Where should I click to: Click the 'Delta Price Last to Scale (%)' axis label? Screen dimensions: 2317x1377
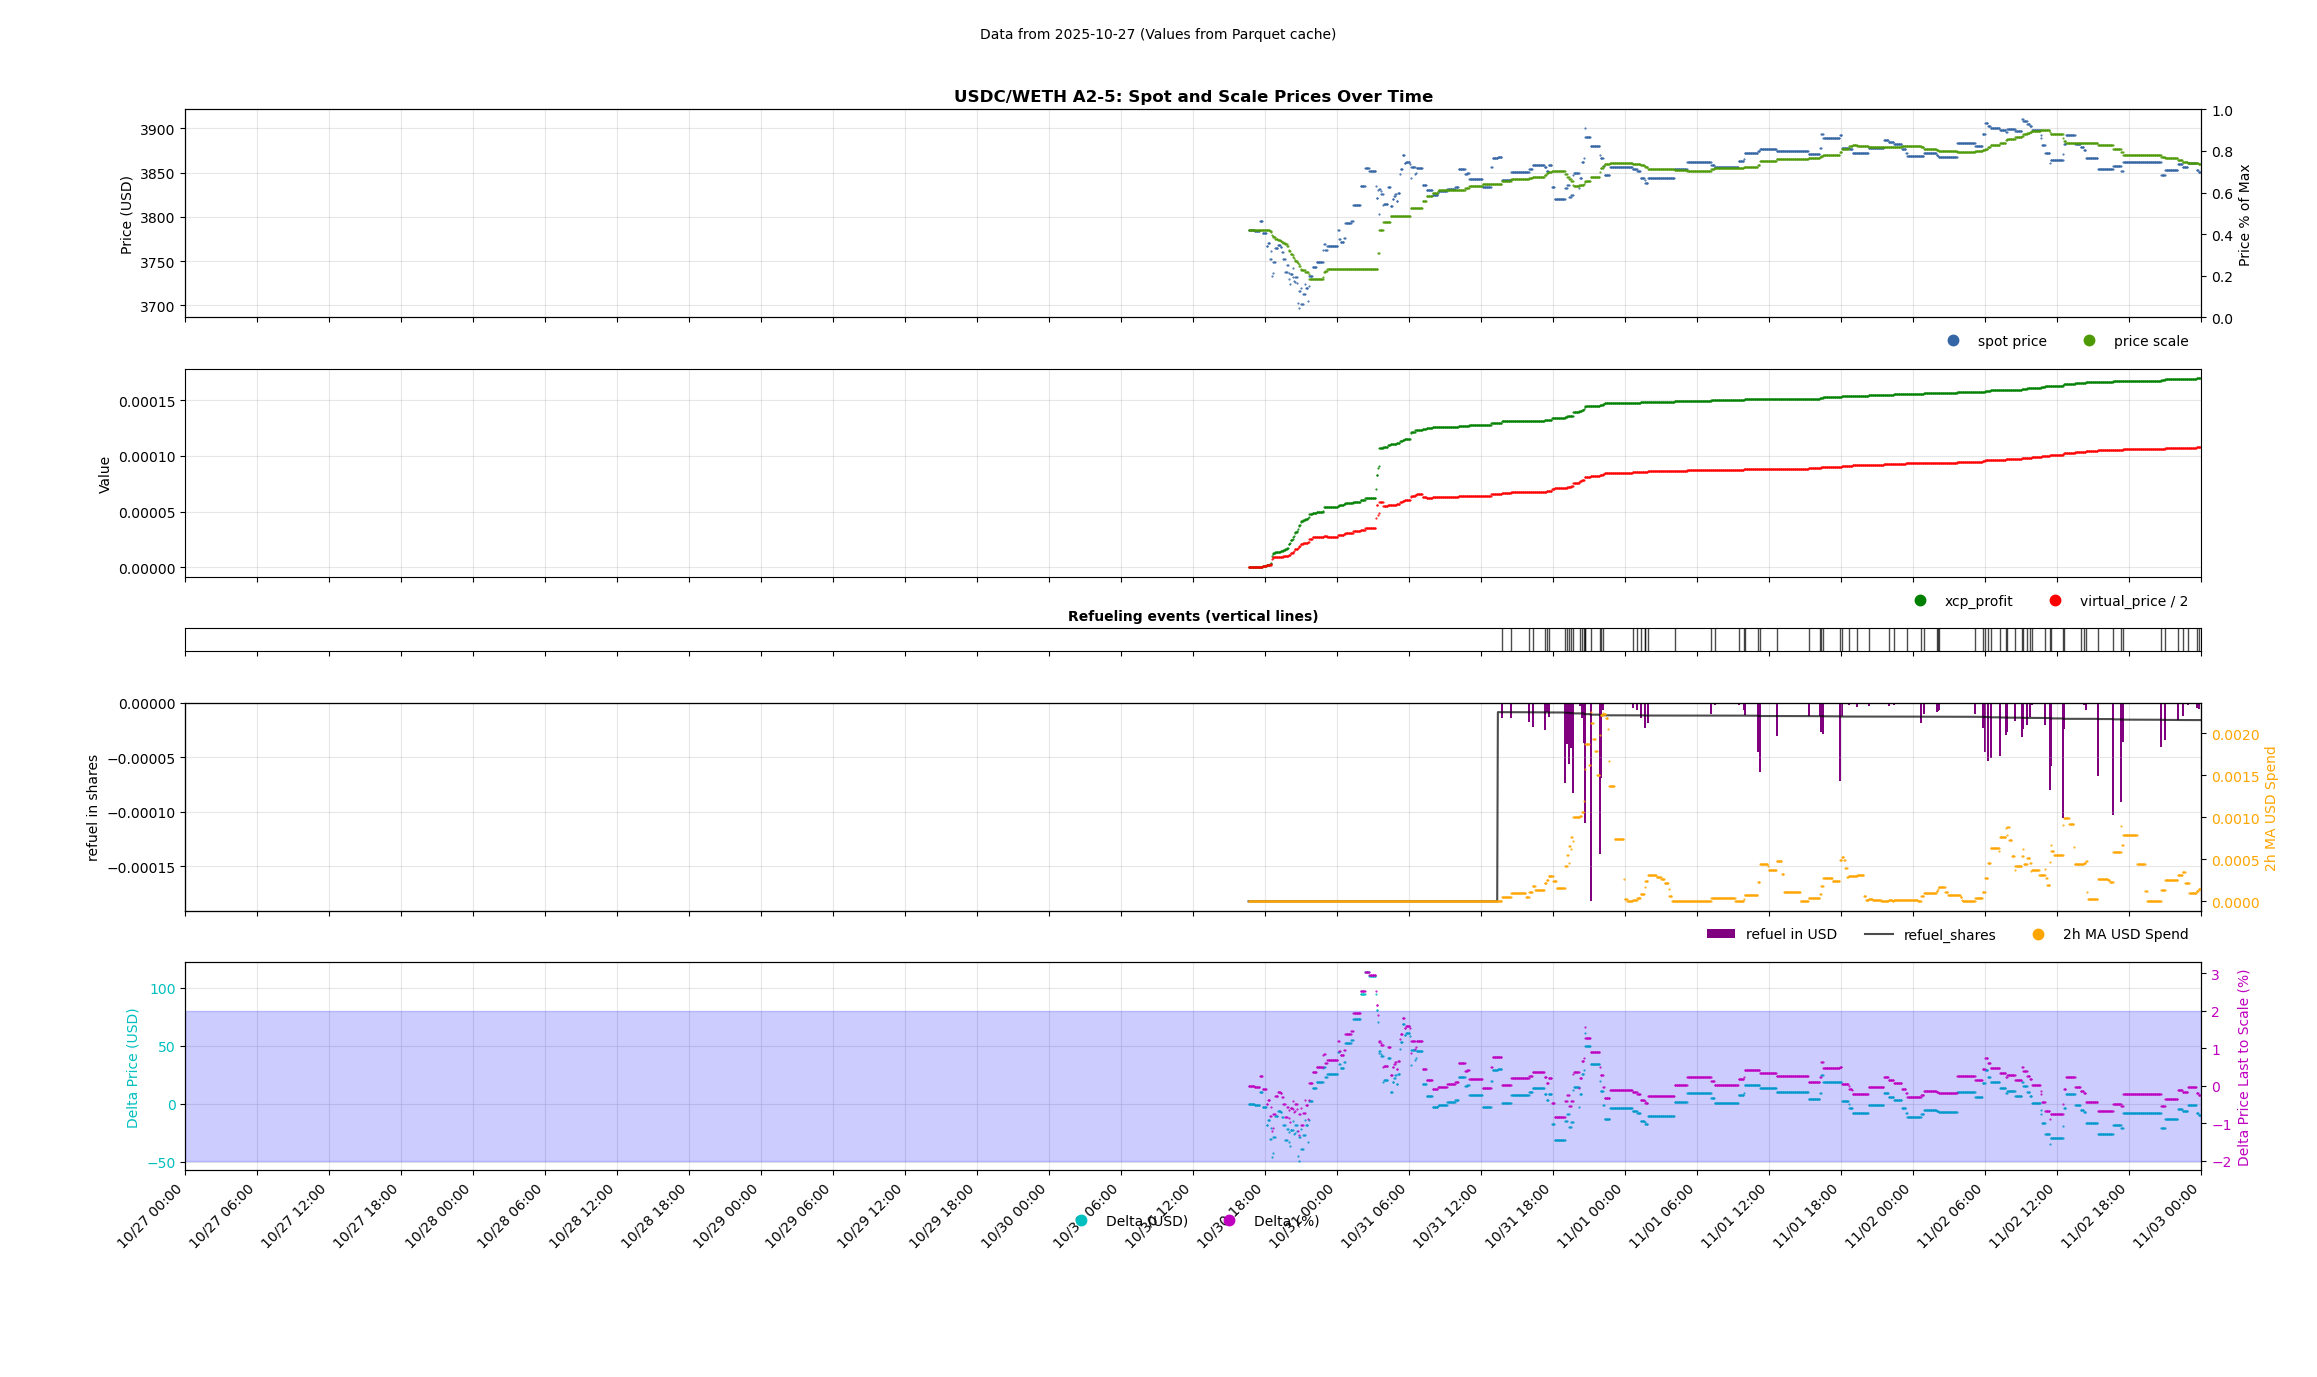coord(2243,1068)
